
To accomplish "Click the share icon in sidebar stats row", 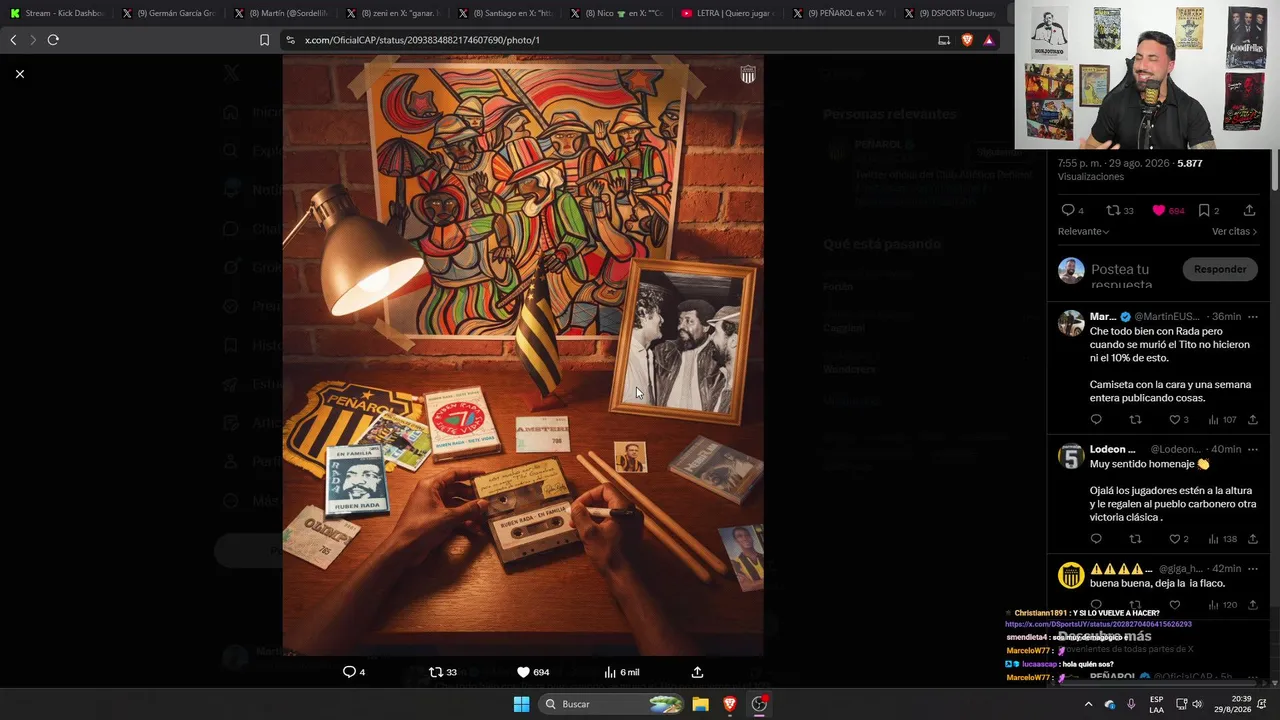I will 1249,210.
